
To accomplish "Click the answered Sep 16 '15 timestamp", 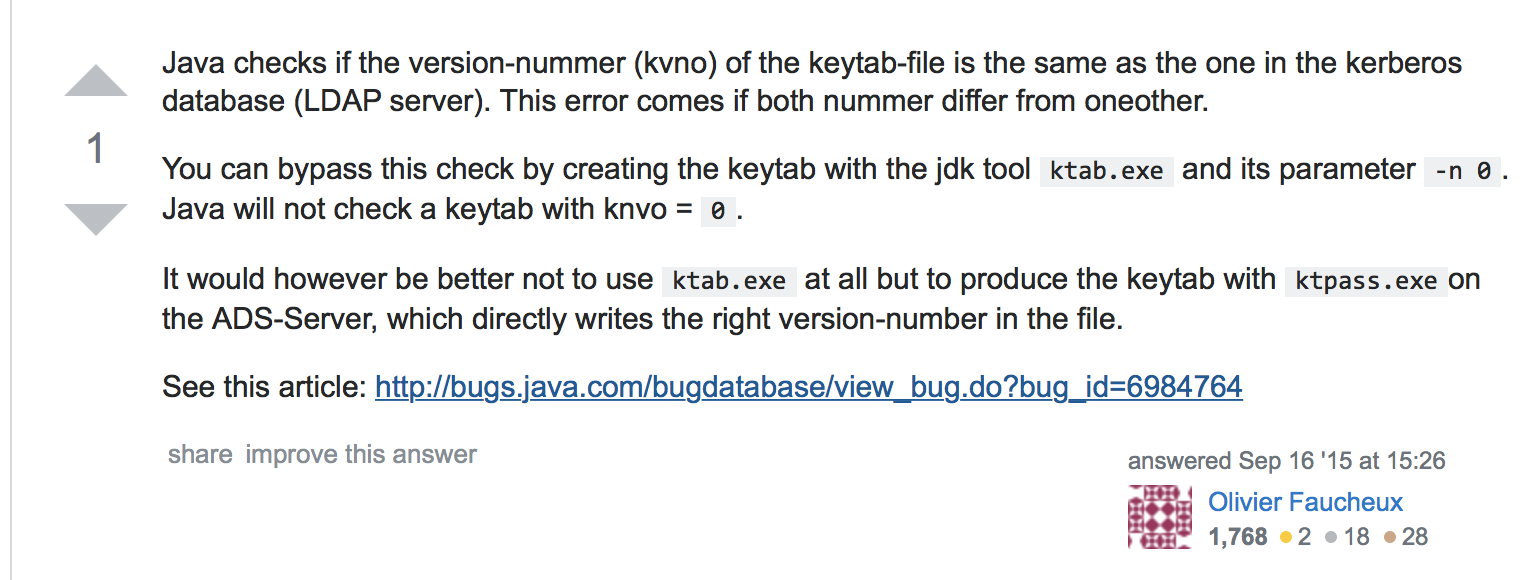I will click(1286, 461).
